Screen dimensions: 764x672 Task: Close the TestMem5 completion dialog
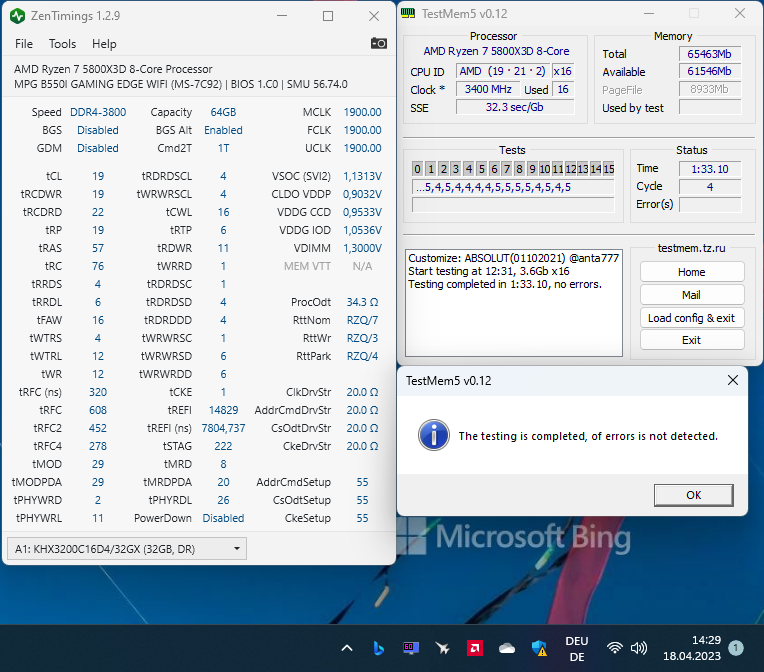[x=732, y=380]
